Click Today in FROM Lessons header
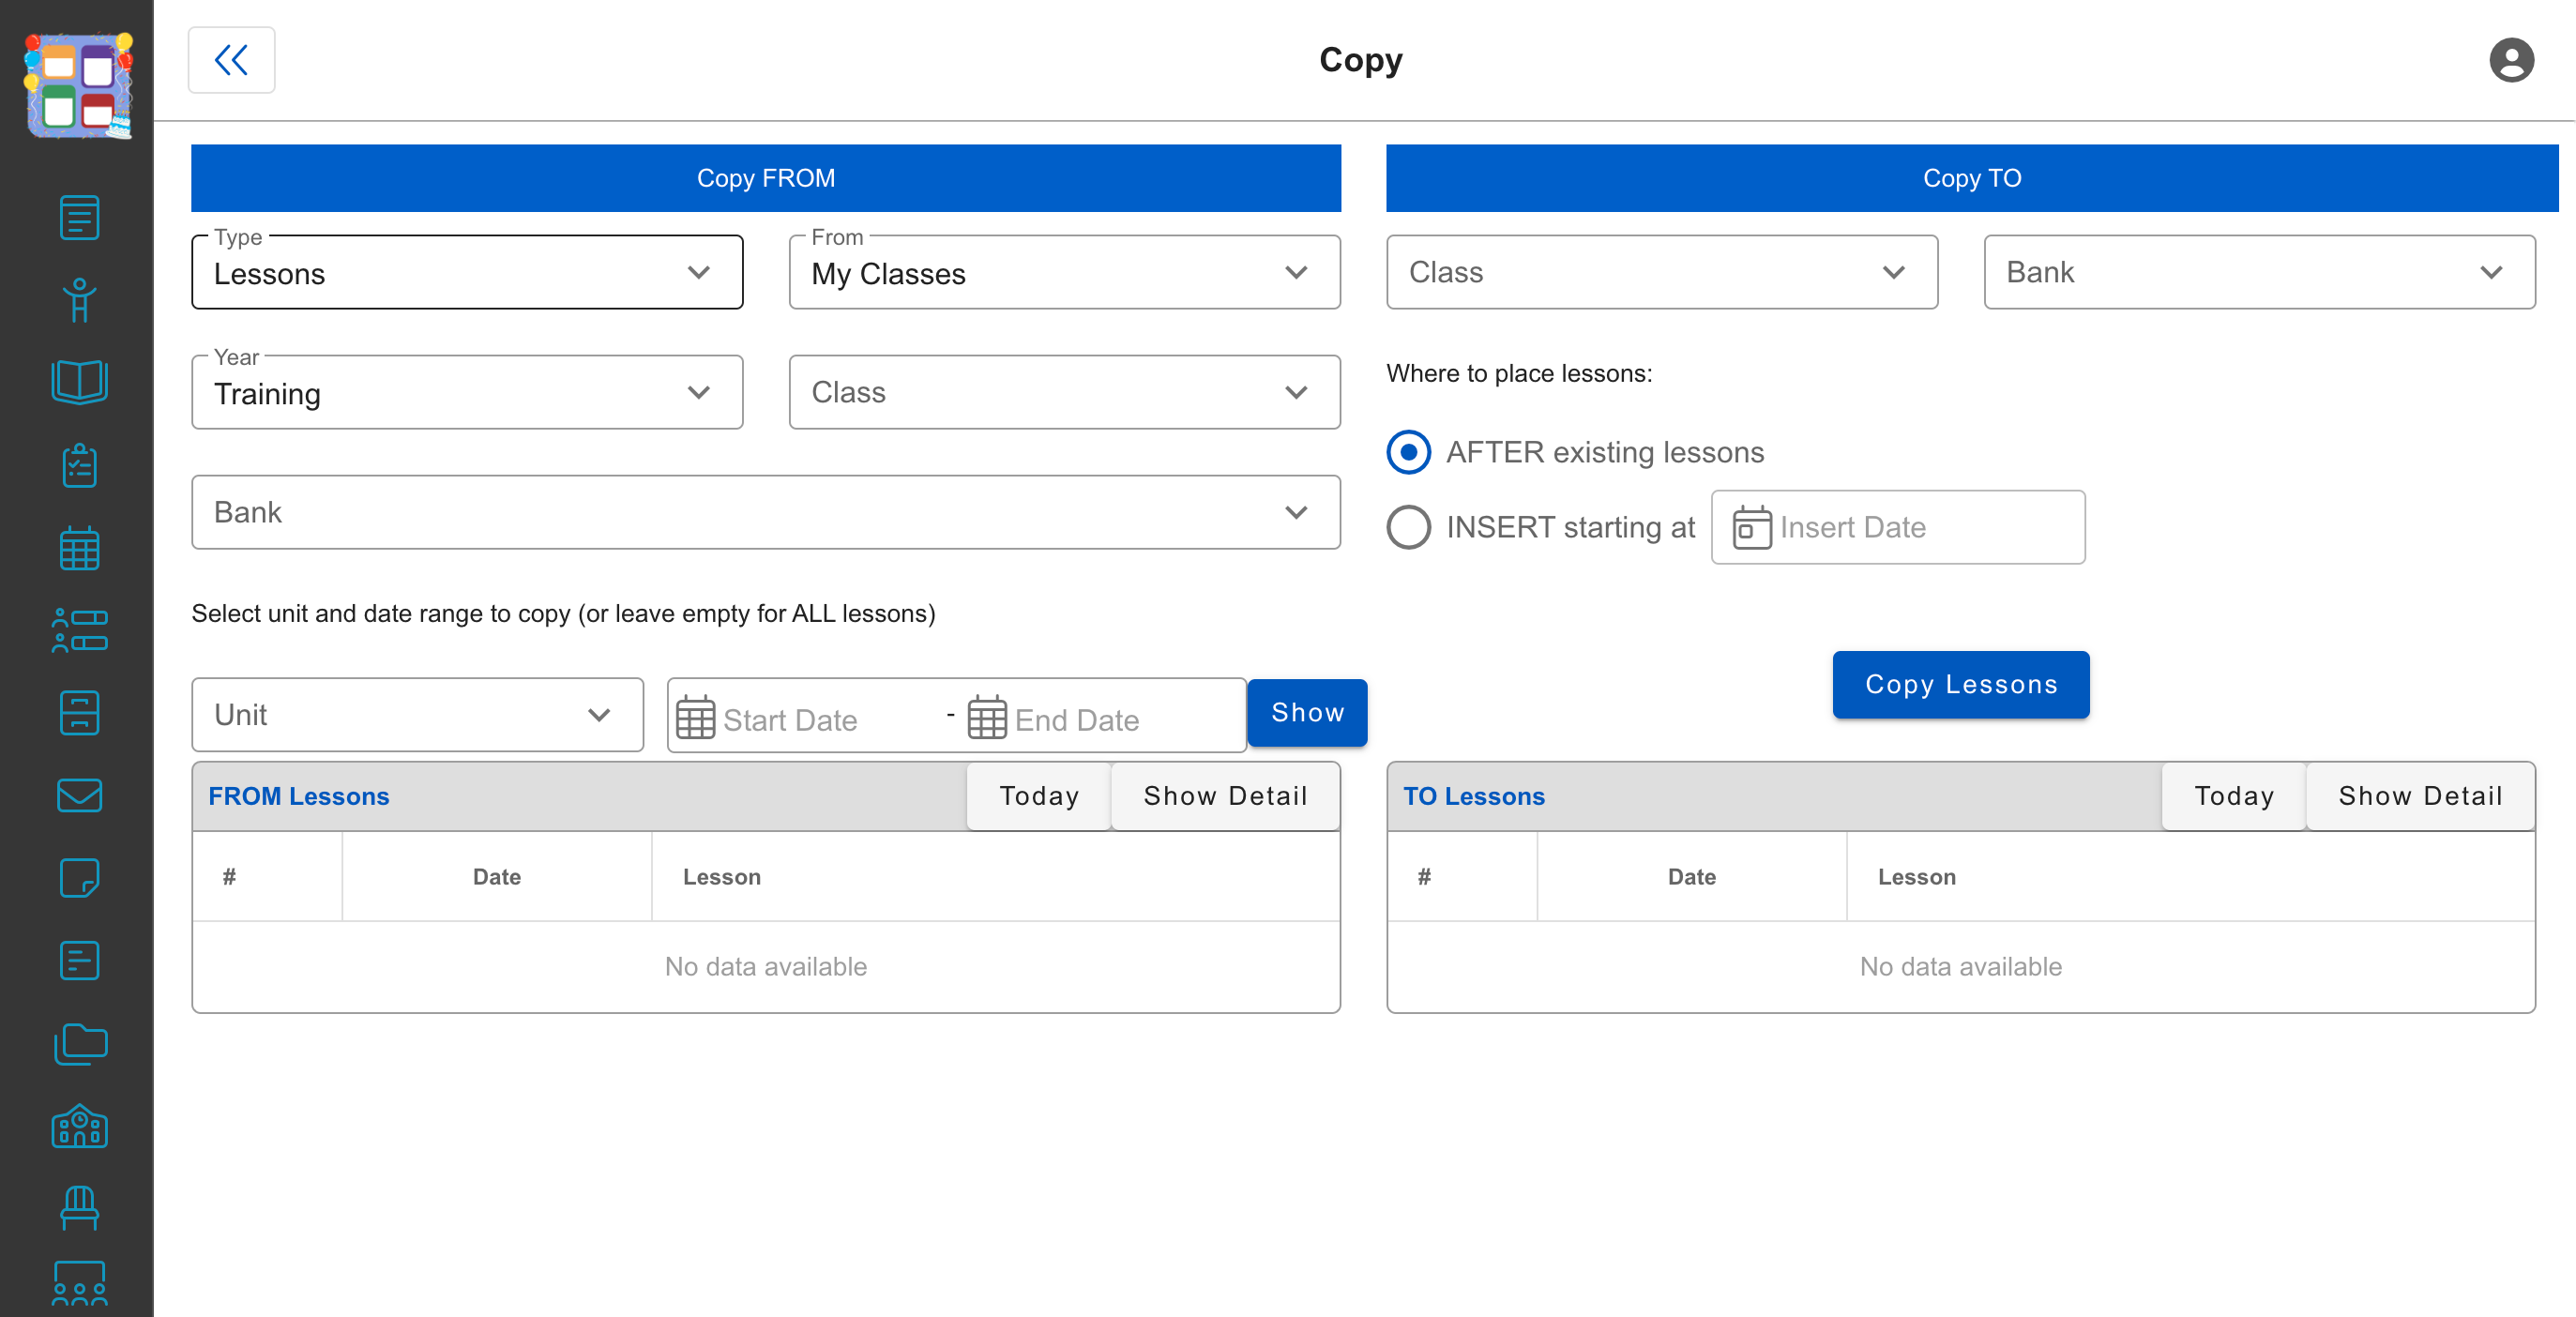2576x1317 pixels. point(1039,796)
